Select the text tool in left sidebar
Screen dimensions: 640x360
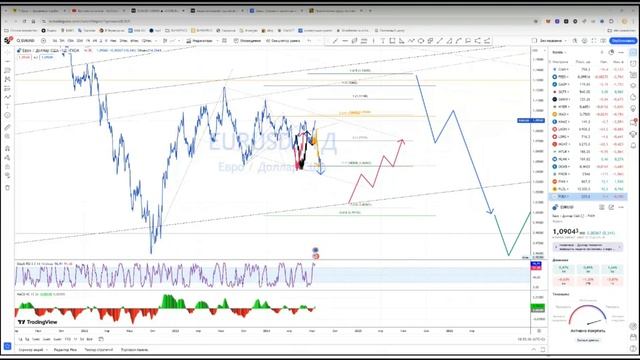[7, 106]
